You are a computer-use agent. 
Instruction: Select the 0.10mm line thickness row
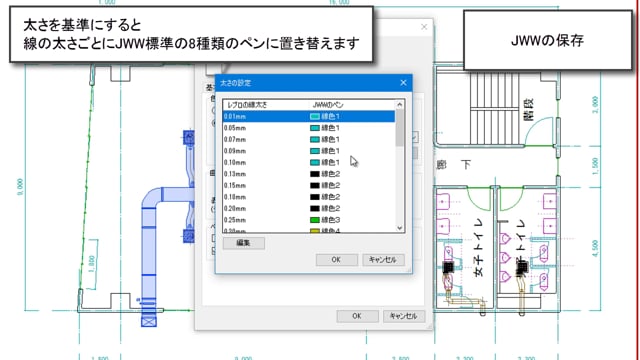309,162
